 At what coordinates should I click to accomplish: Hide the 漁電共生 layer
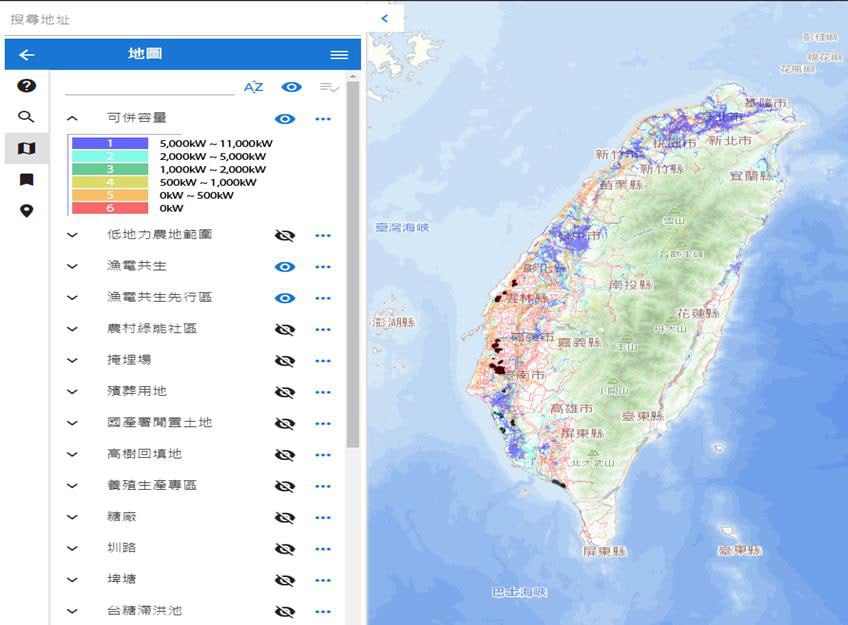pyautogui.click(x=285, y=267)
